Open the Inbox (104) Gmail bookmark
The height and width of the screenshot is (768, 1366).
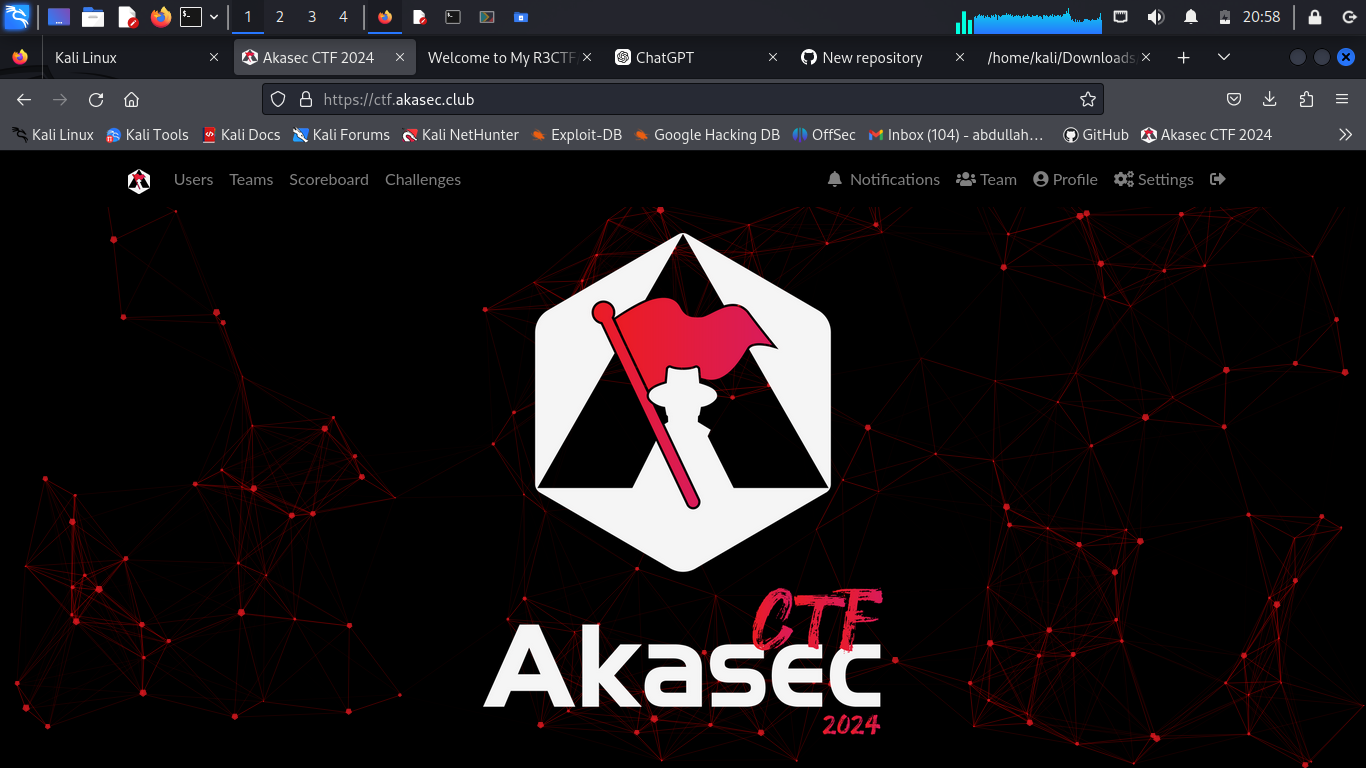[x=956, y=135]
